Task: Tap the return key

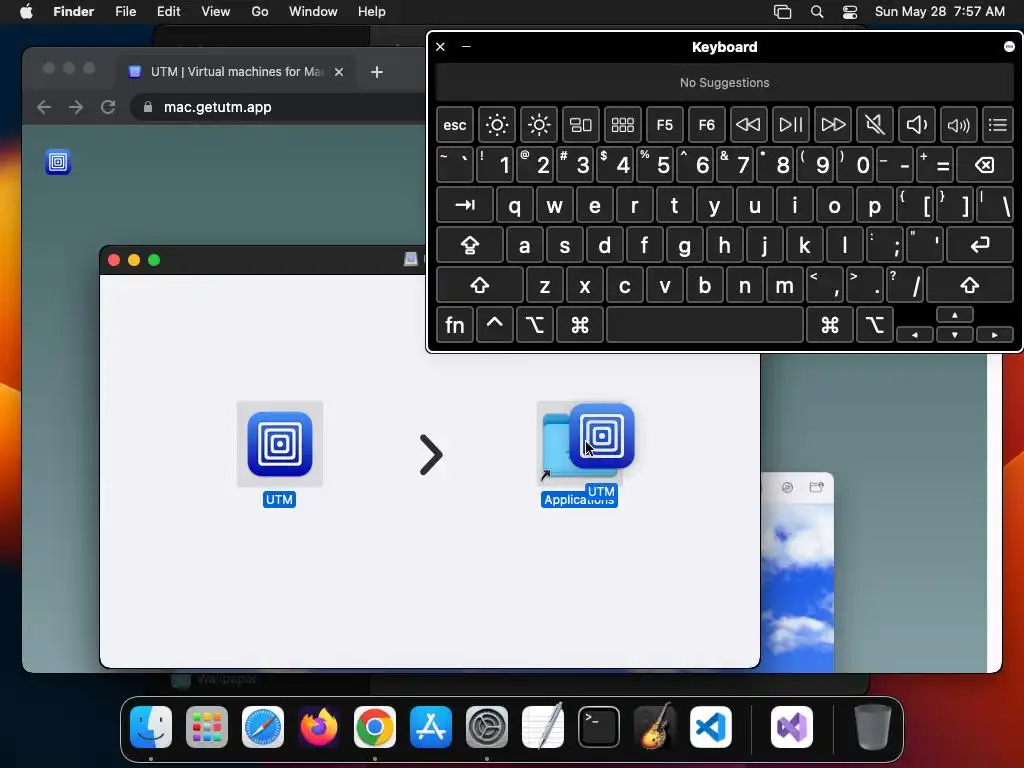Action: click(980, 246)
